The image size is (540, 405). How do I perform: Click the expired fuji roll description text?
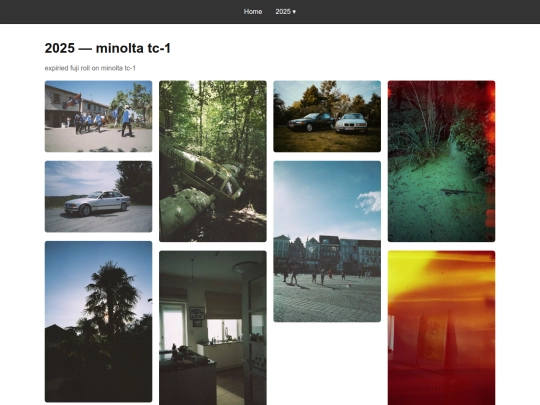[90, 68]
